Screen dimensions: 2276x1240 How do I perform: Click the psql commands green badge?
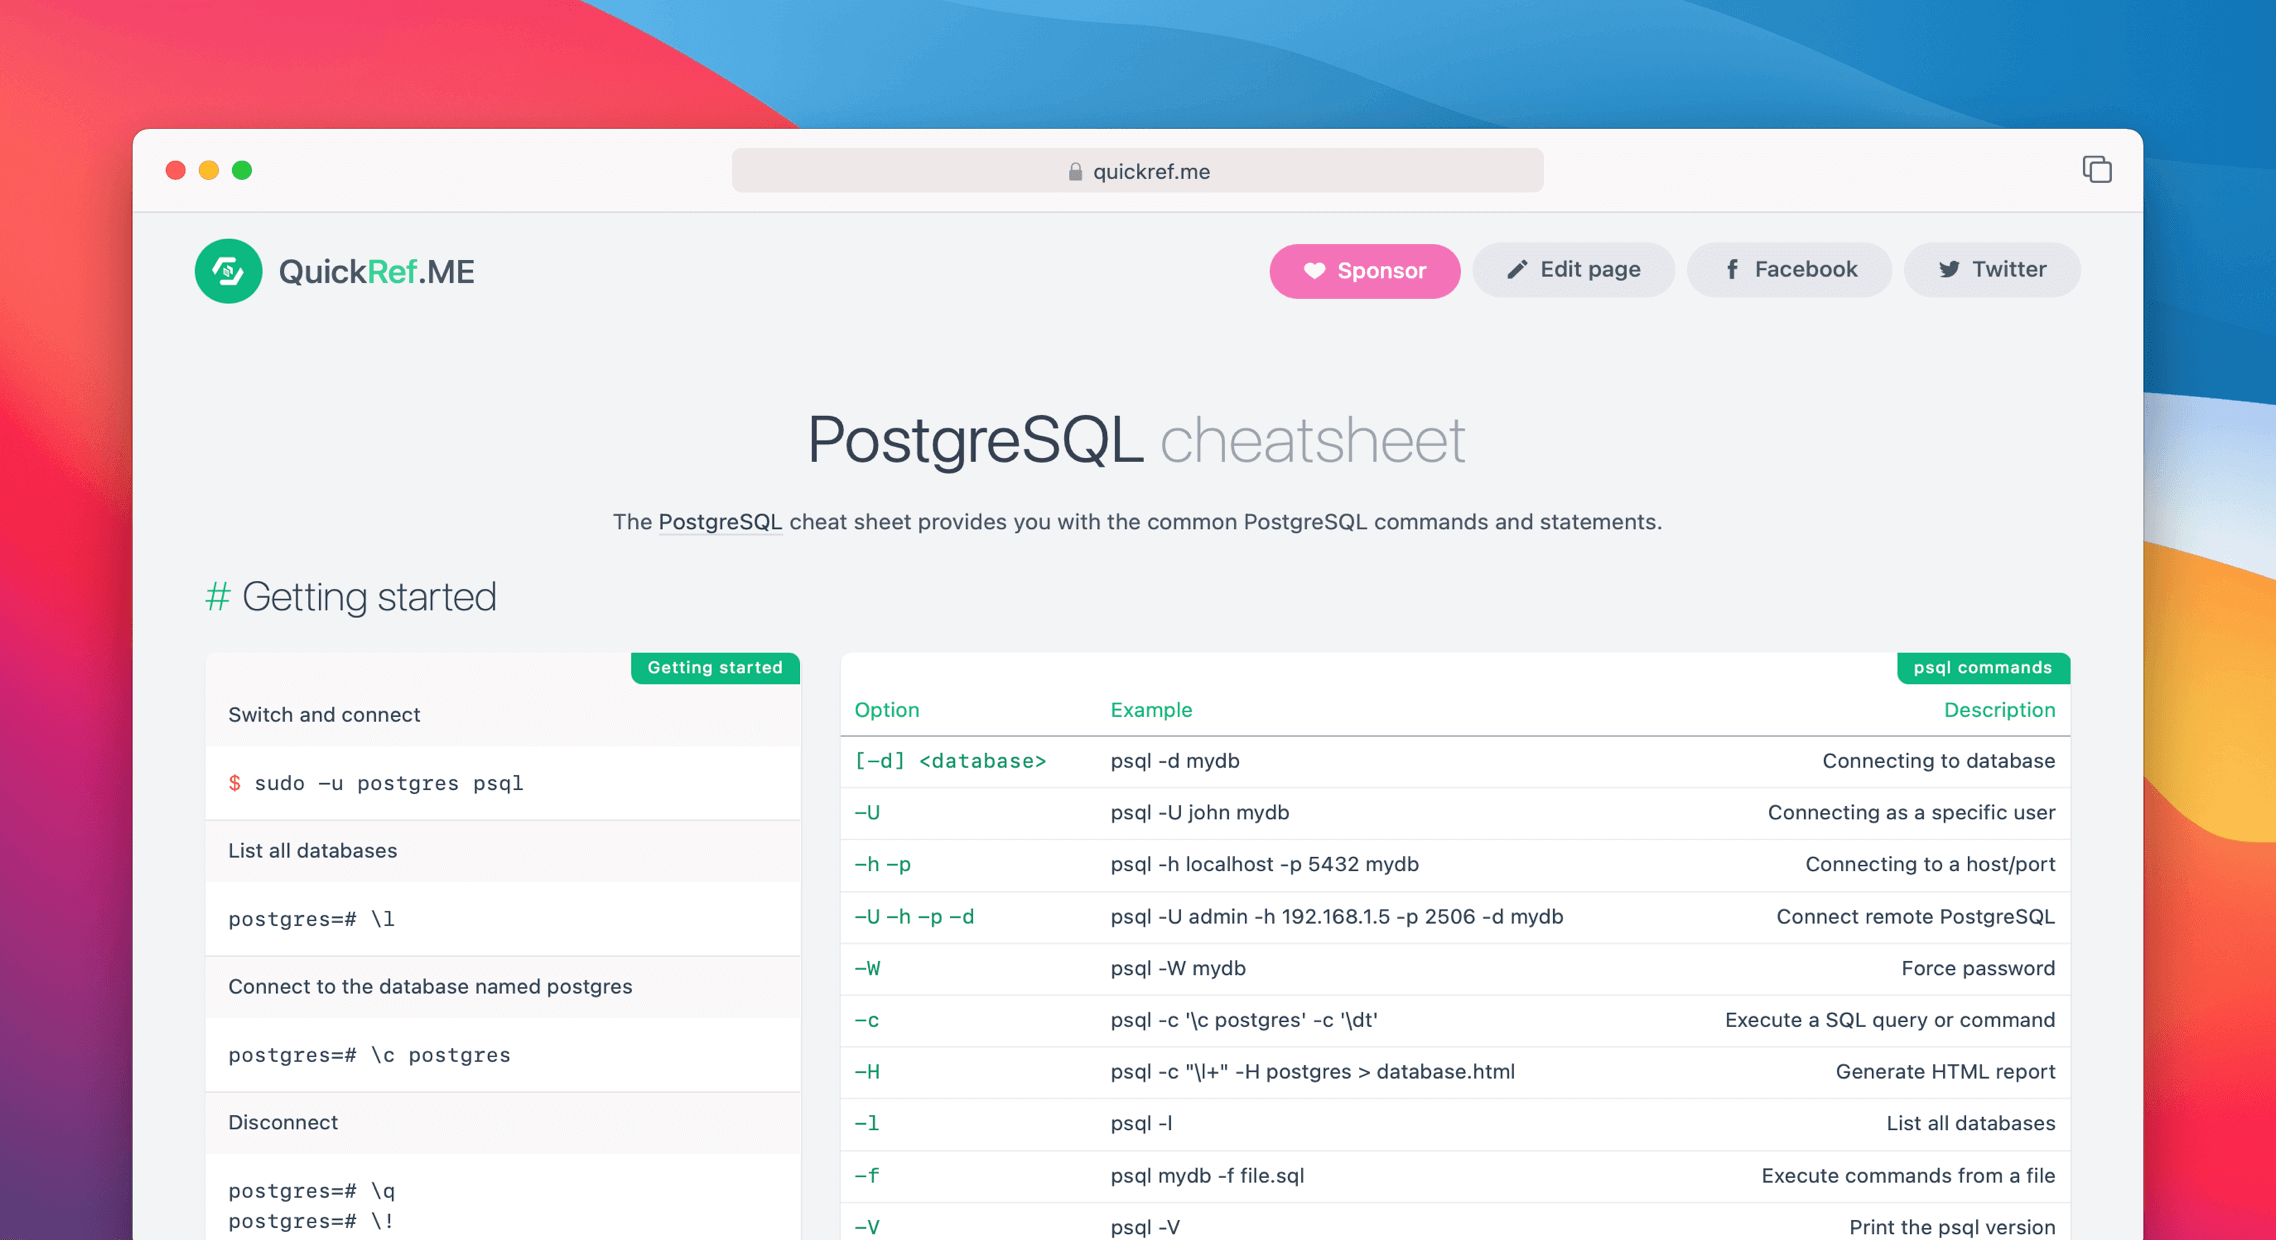click(x=1983, y=668)
